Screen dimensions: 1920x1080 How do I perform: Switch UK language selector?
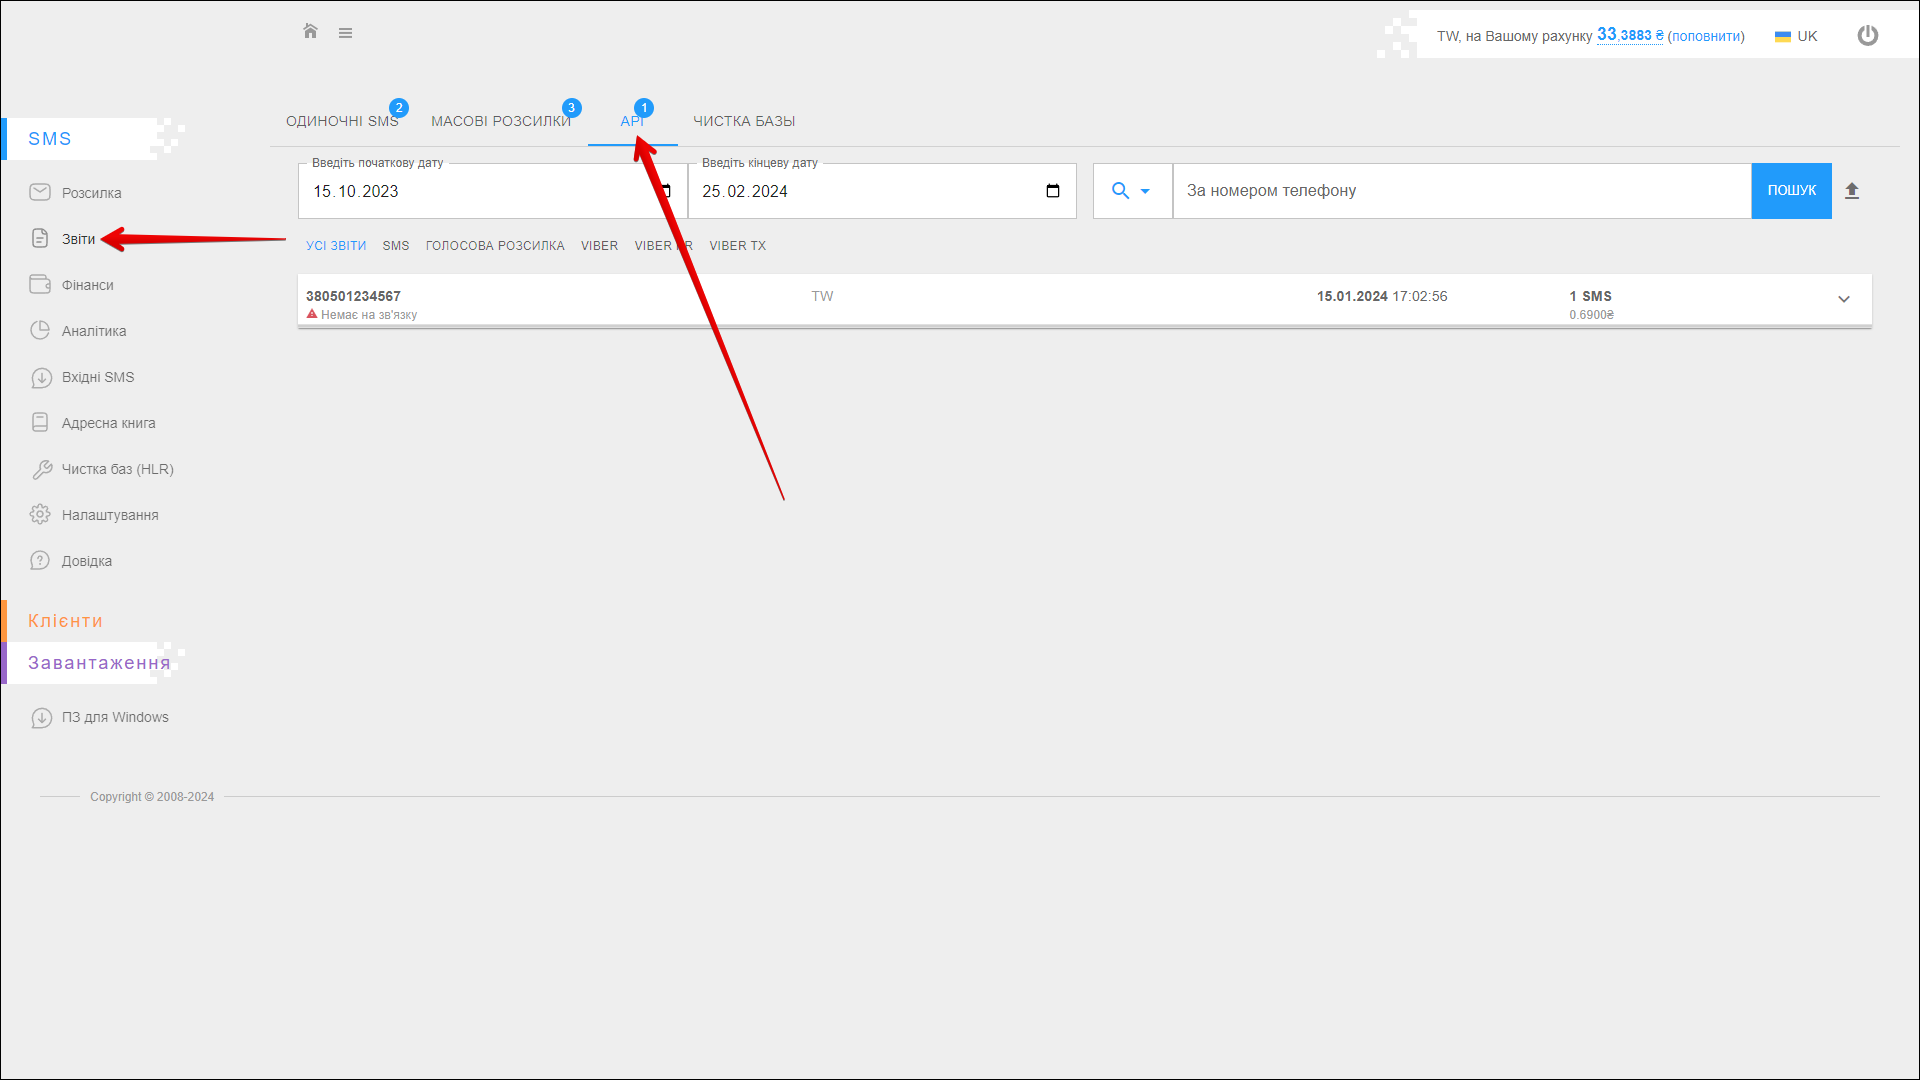click(x=1796, y=36)
